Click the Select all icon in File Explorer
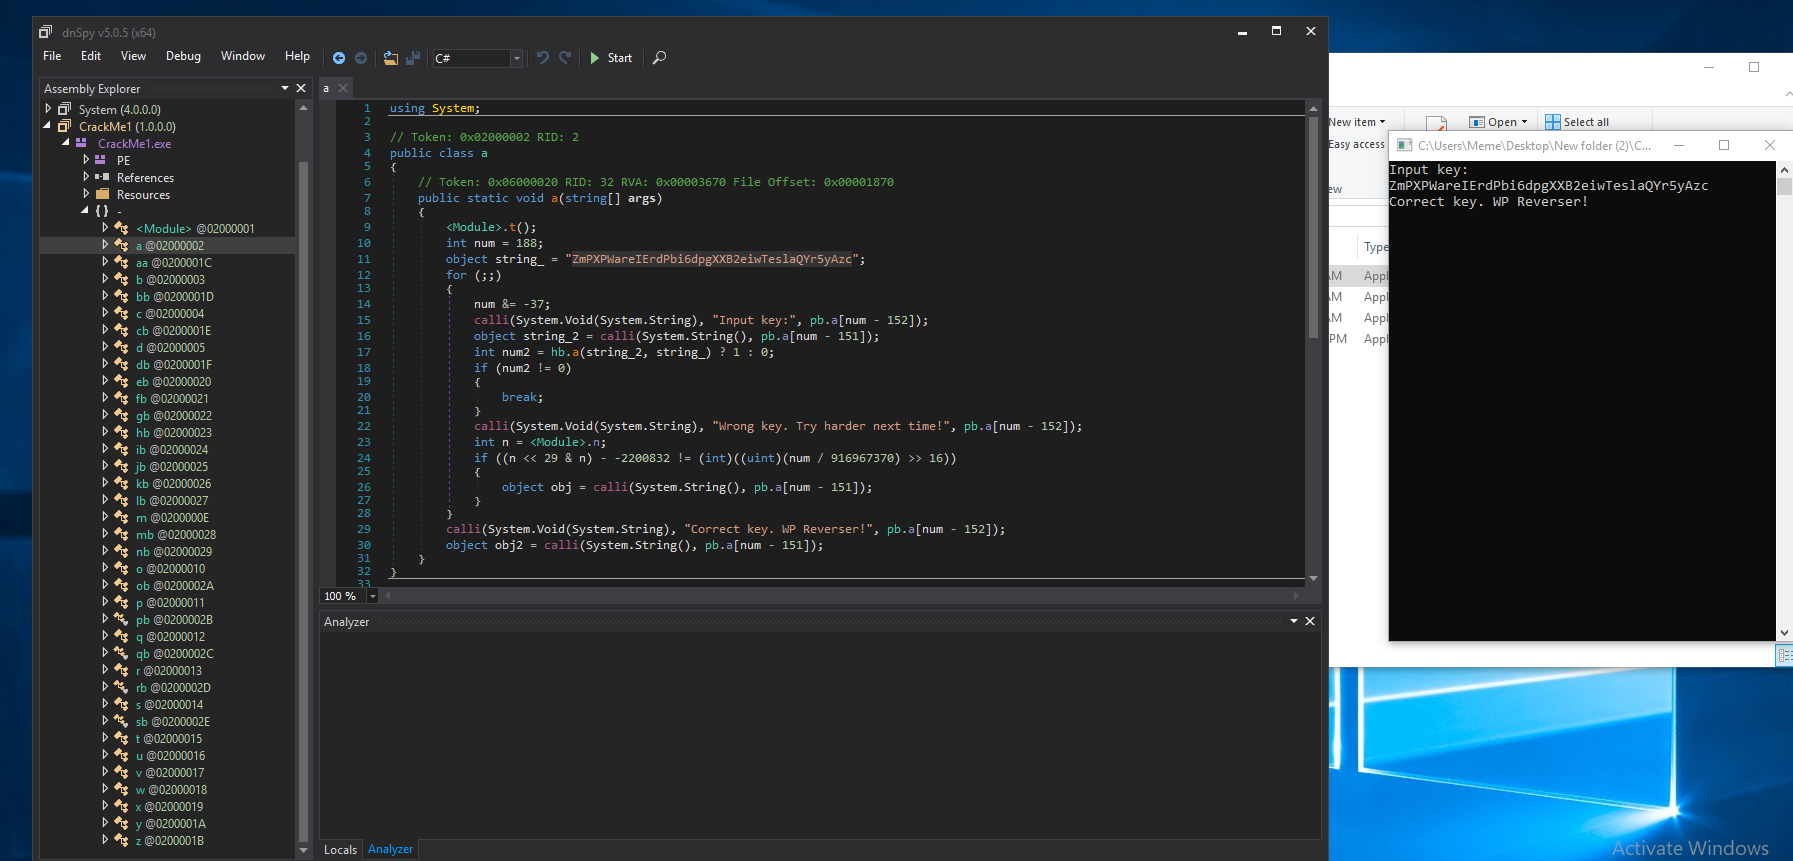1793x861 pixels. (1553, 122)
